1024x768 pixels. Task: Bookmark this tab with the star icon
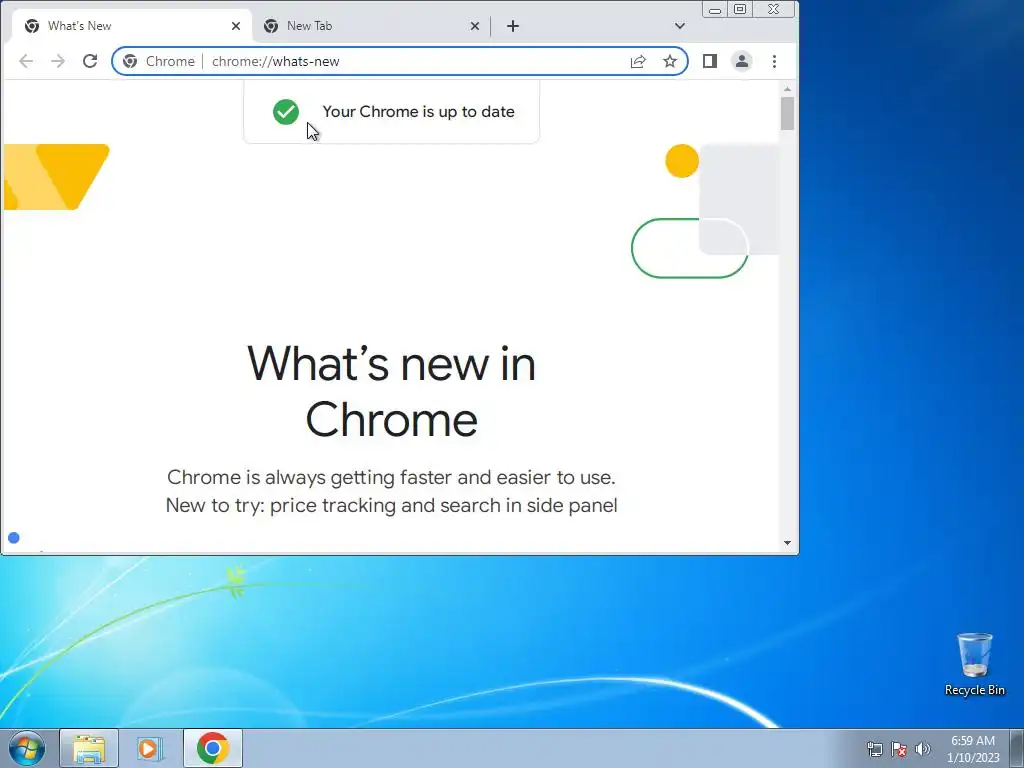(x=670, y=61)
